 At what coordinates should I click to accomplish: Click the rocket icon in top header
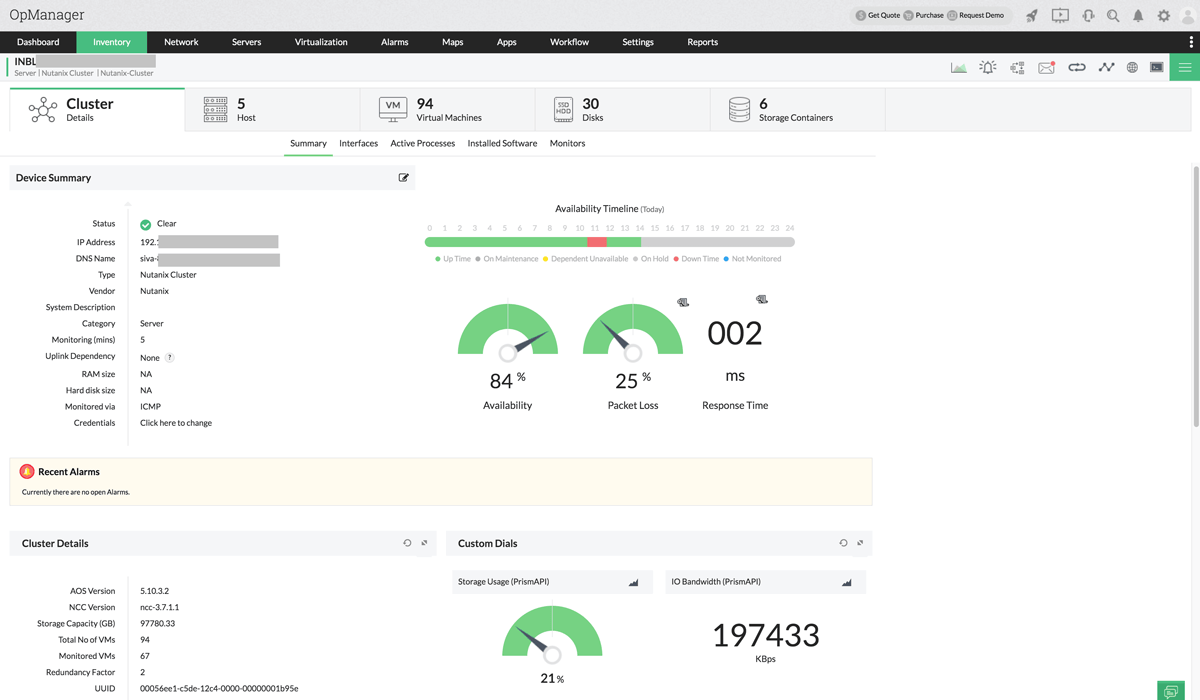1032,16
